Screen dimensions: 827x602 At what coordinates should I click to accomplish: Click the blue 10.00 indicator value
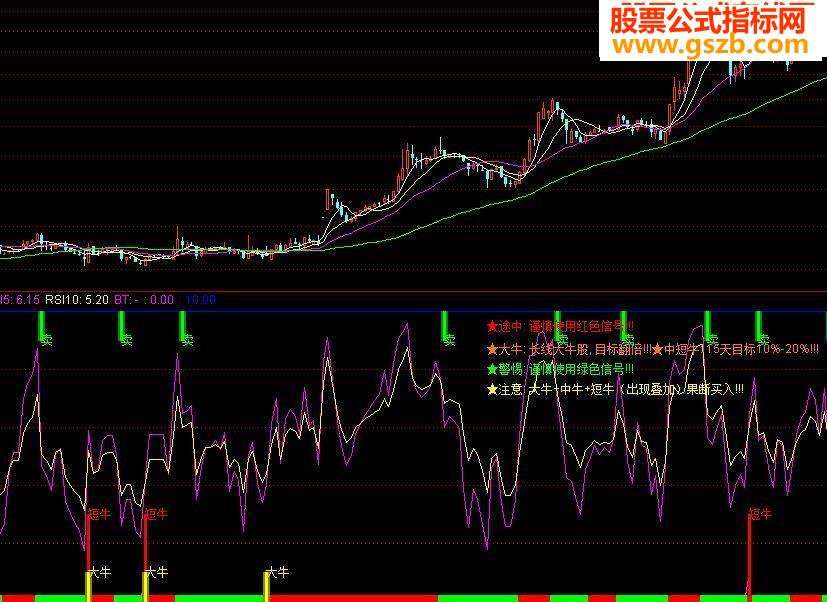click(x=200, y=300)
